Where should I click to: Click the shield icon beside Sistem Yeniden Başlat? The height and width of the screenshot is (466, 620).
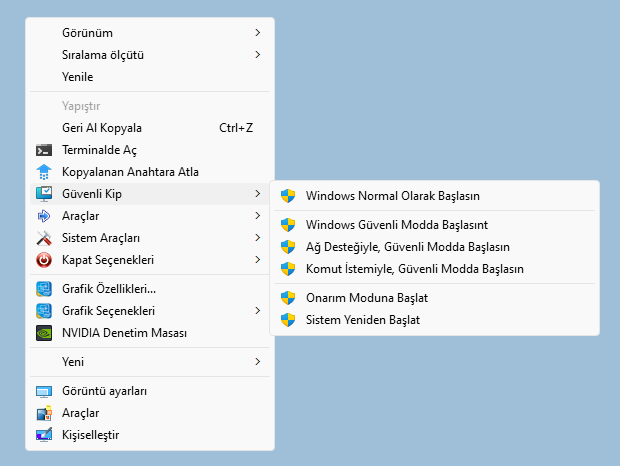[x=288, y=320]
